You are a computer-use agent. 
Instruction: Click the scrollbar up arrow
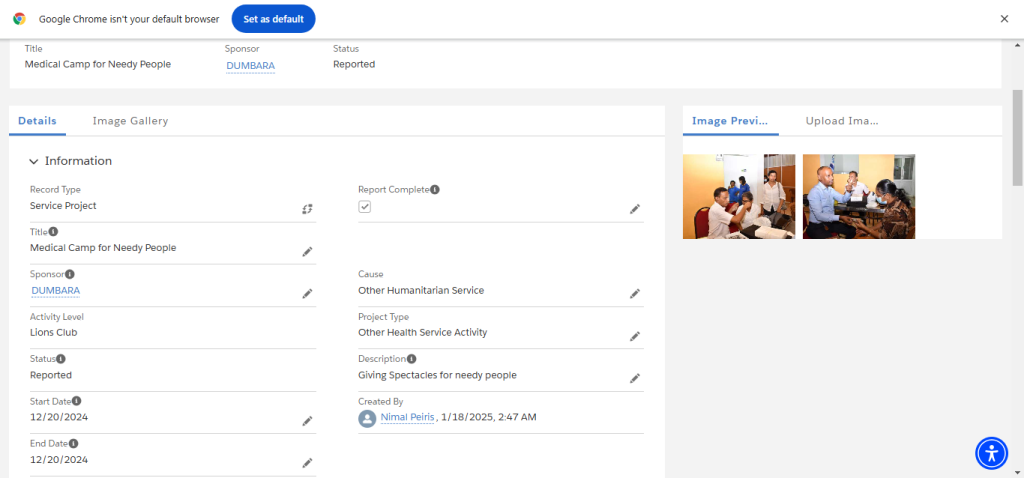pos(1017,45)
